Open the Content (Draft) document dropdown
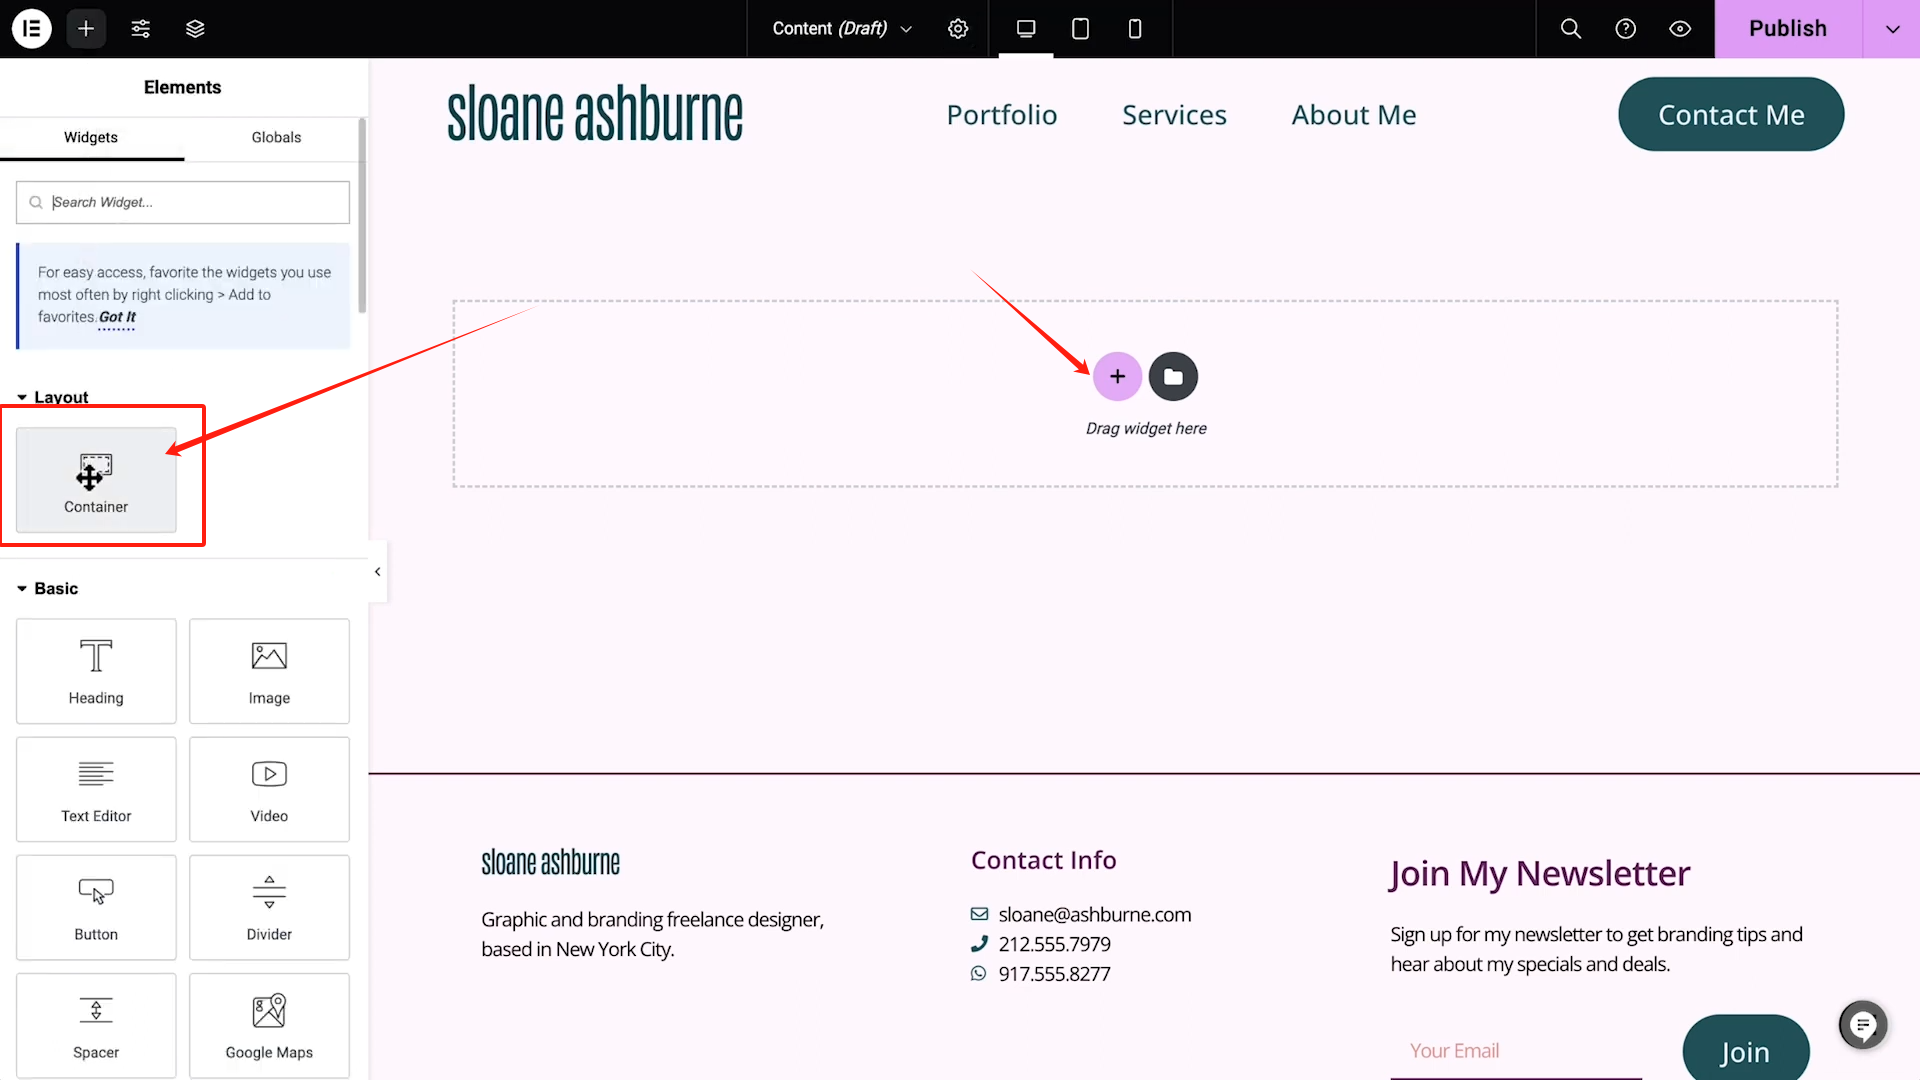This screenshot has width=1920, height=1080. click(842, 28)
